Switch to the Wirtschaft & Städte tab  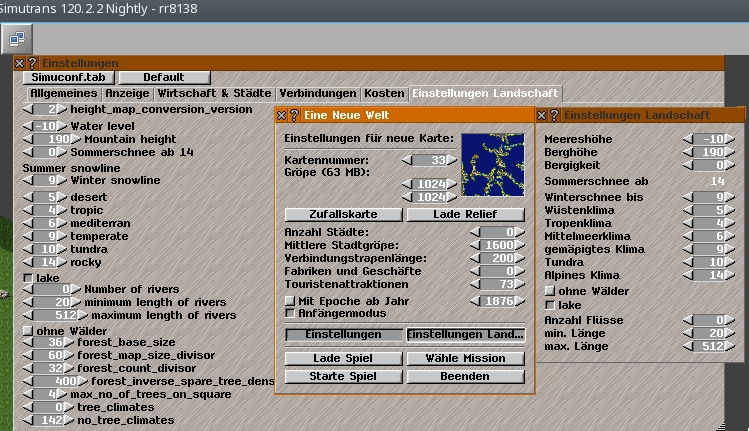pyautogui.click(x=215, y=93)
